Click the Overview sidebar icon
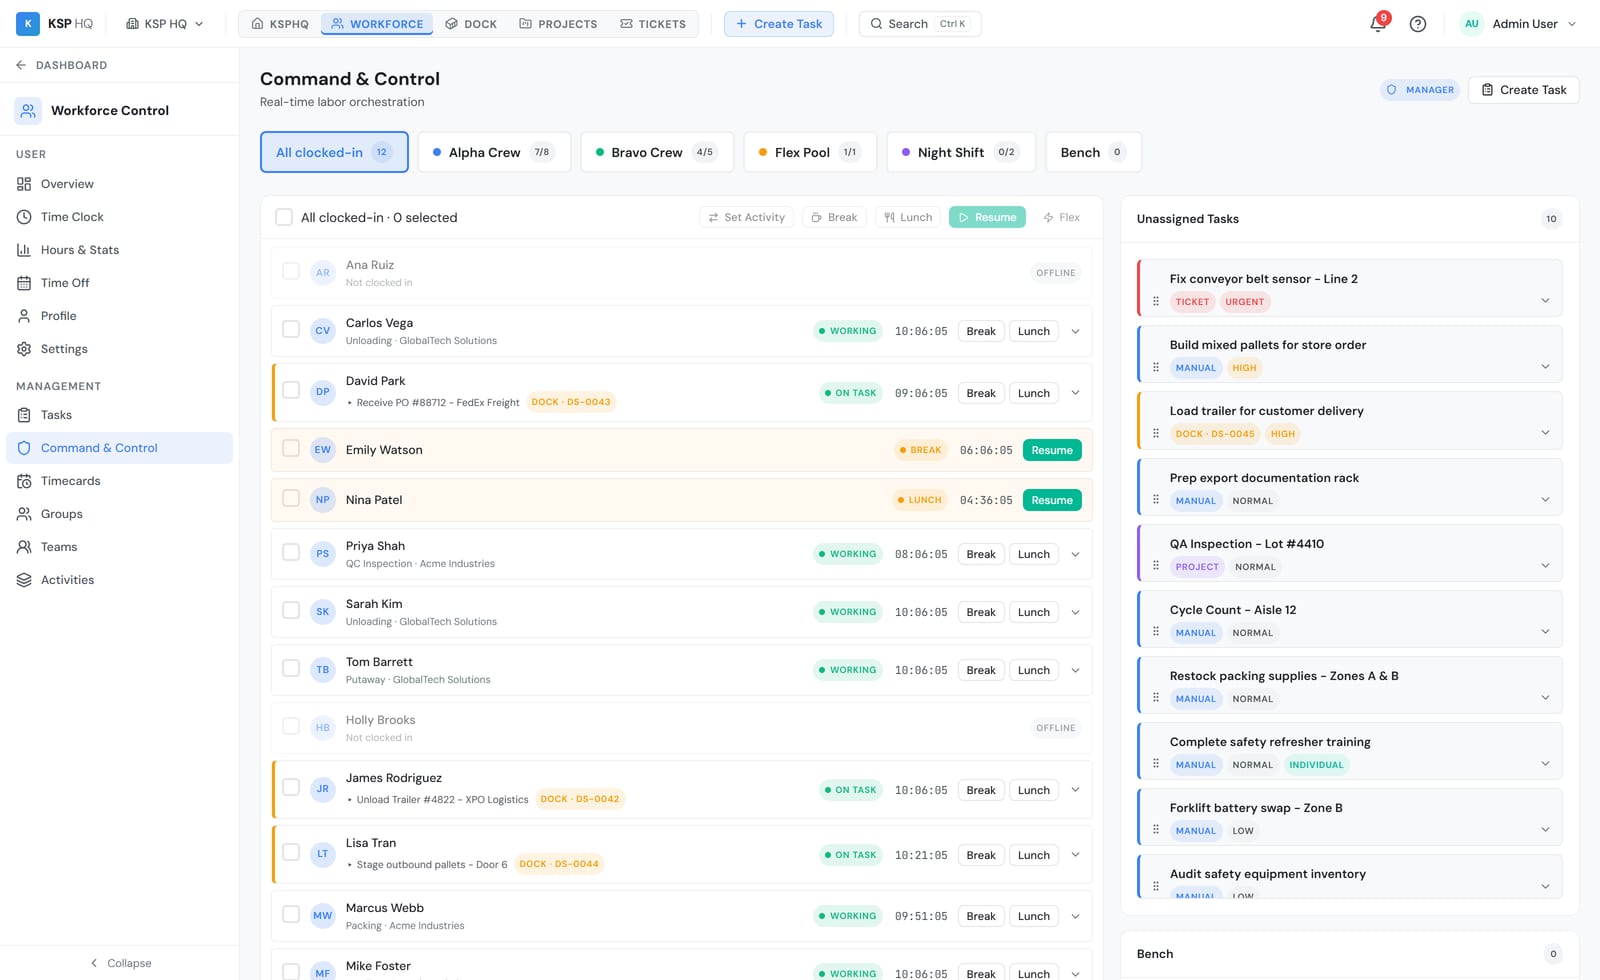1600x980 pixels. (x=24, y=184)
